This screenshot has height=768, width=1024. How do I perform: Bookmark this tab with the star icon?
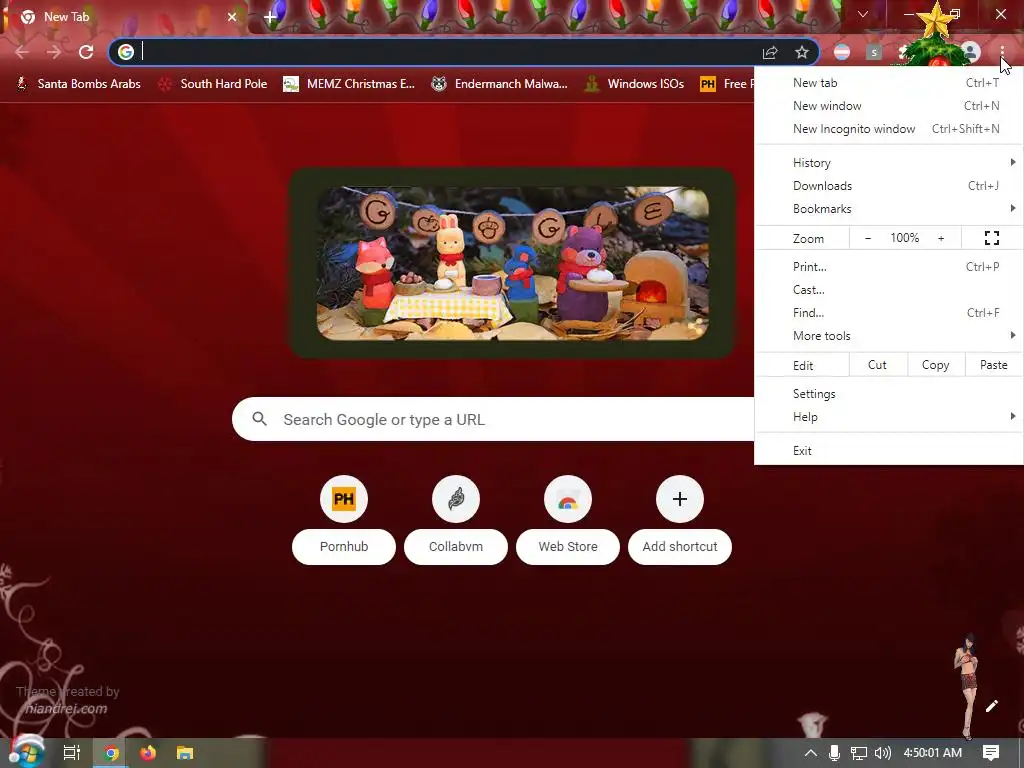tap(802, 52)
